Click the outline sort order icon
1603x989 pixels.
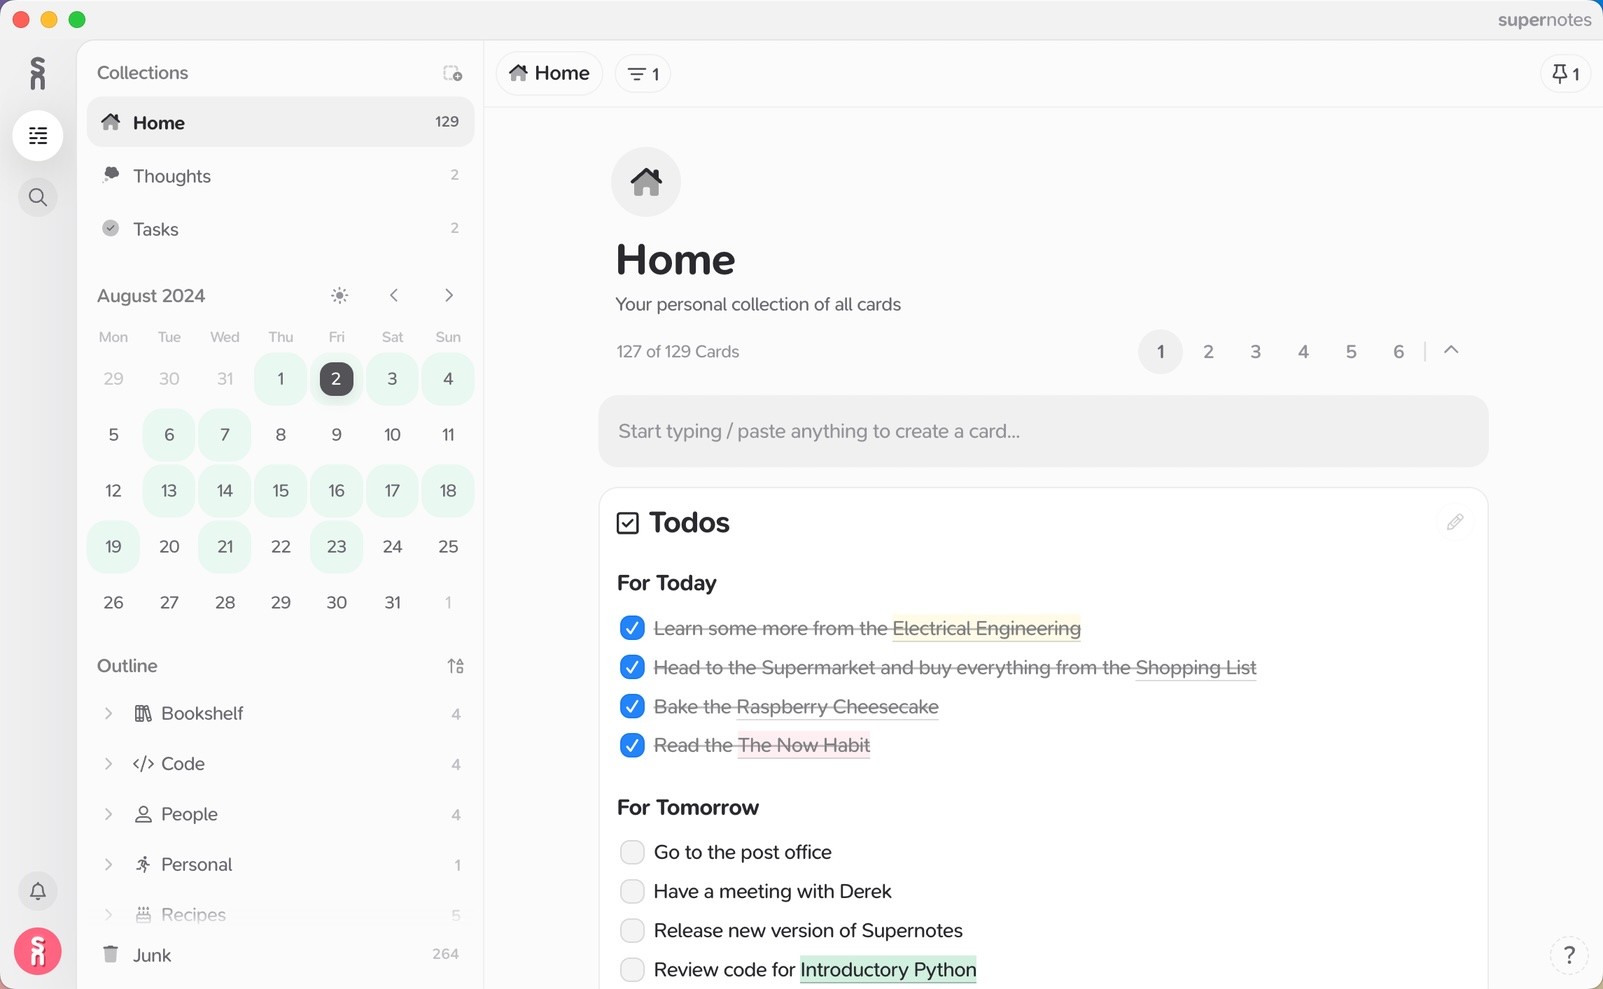[455, 666]
